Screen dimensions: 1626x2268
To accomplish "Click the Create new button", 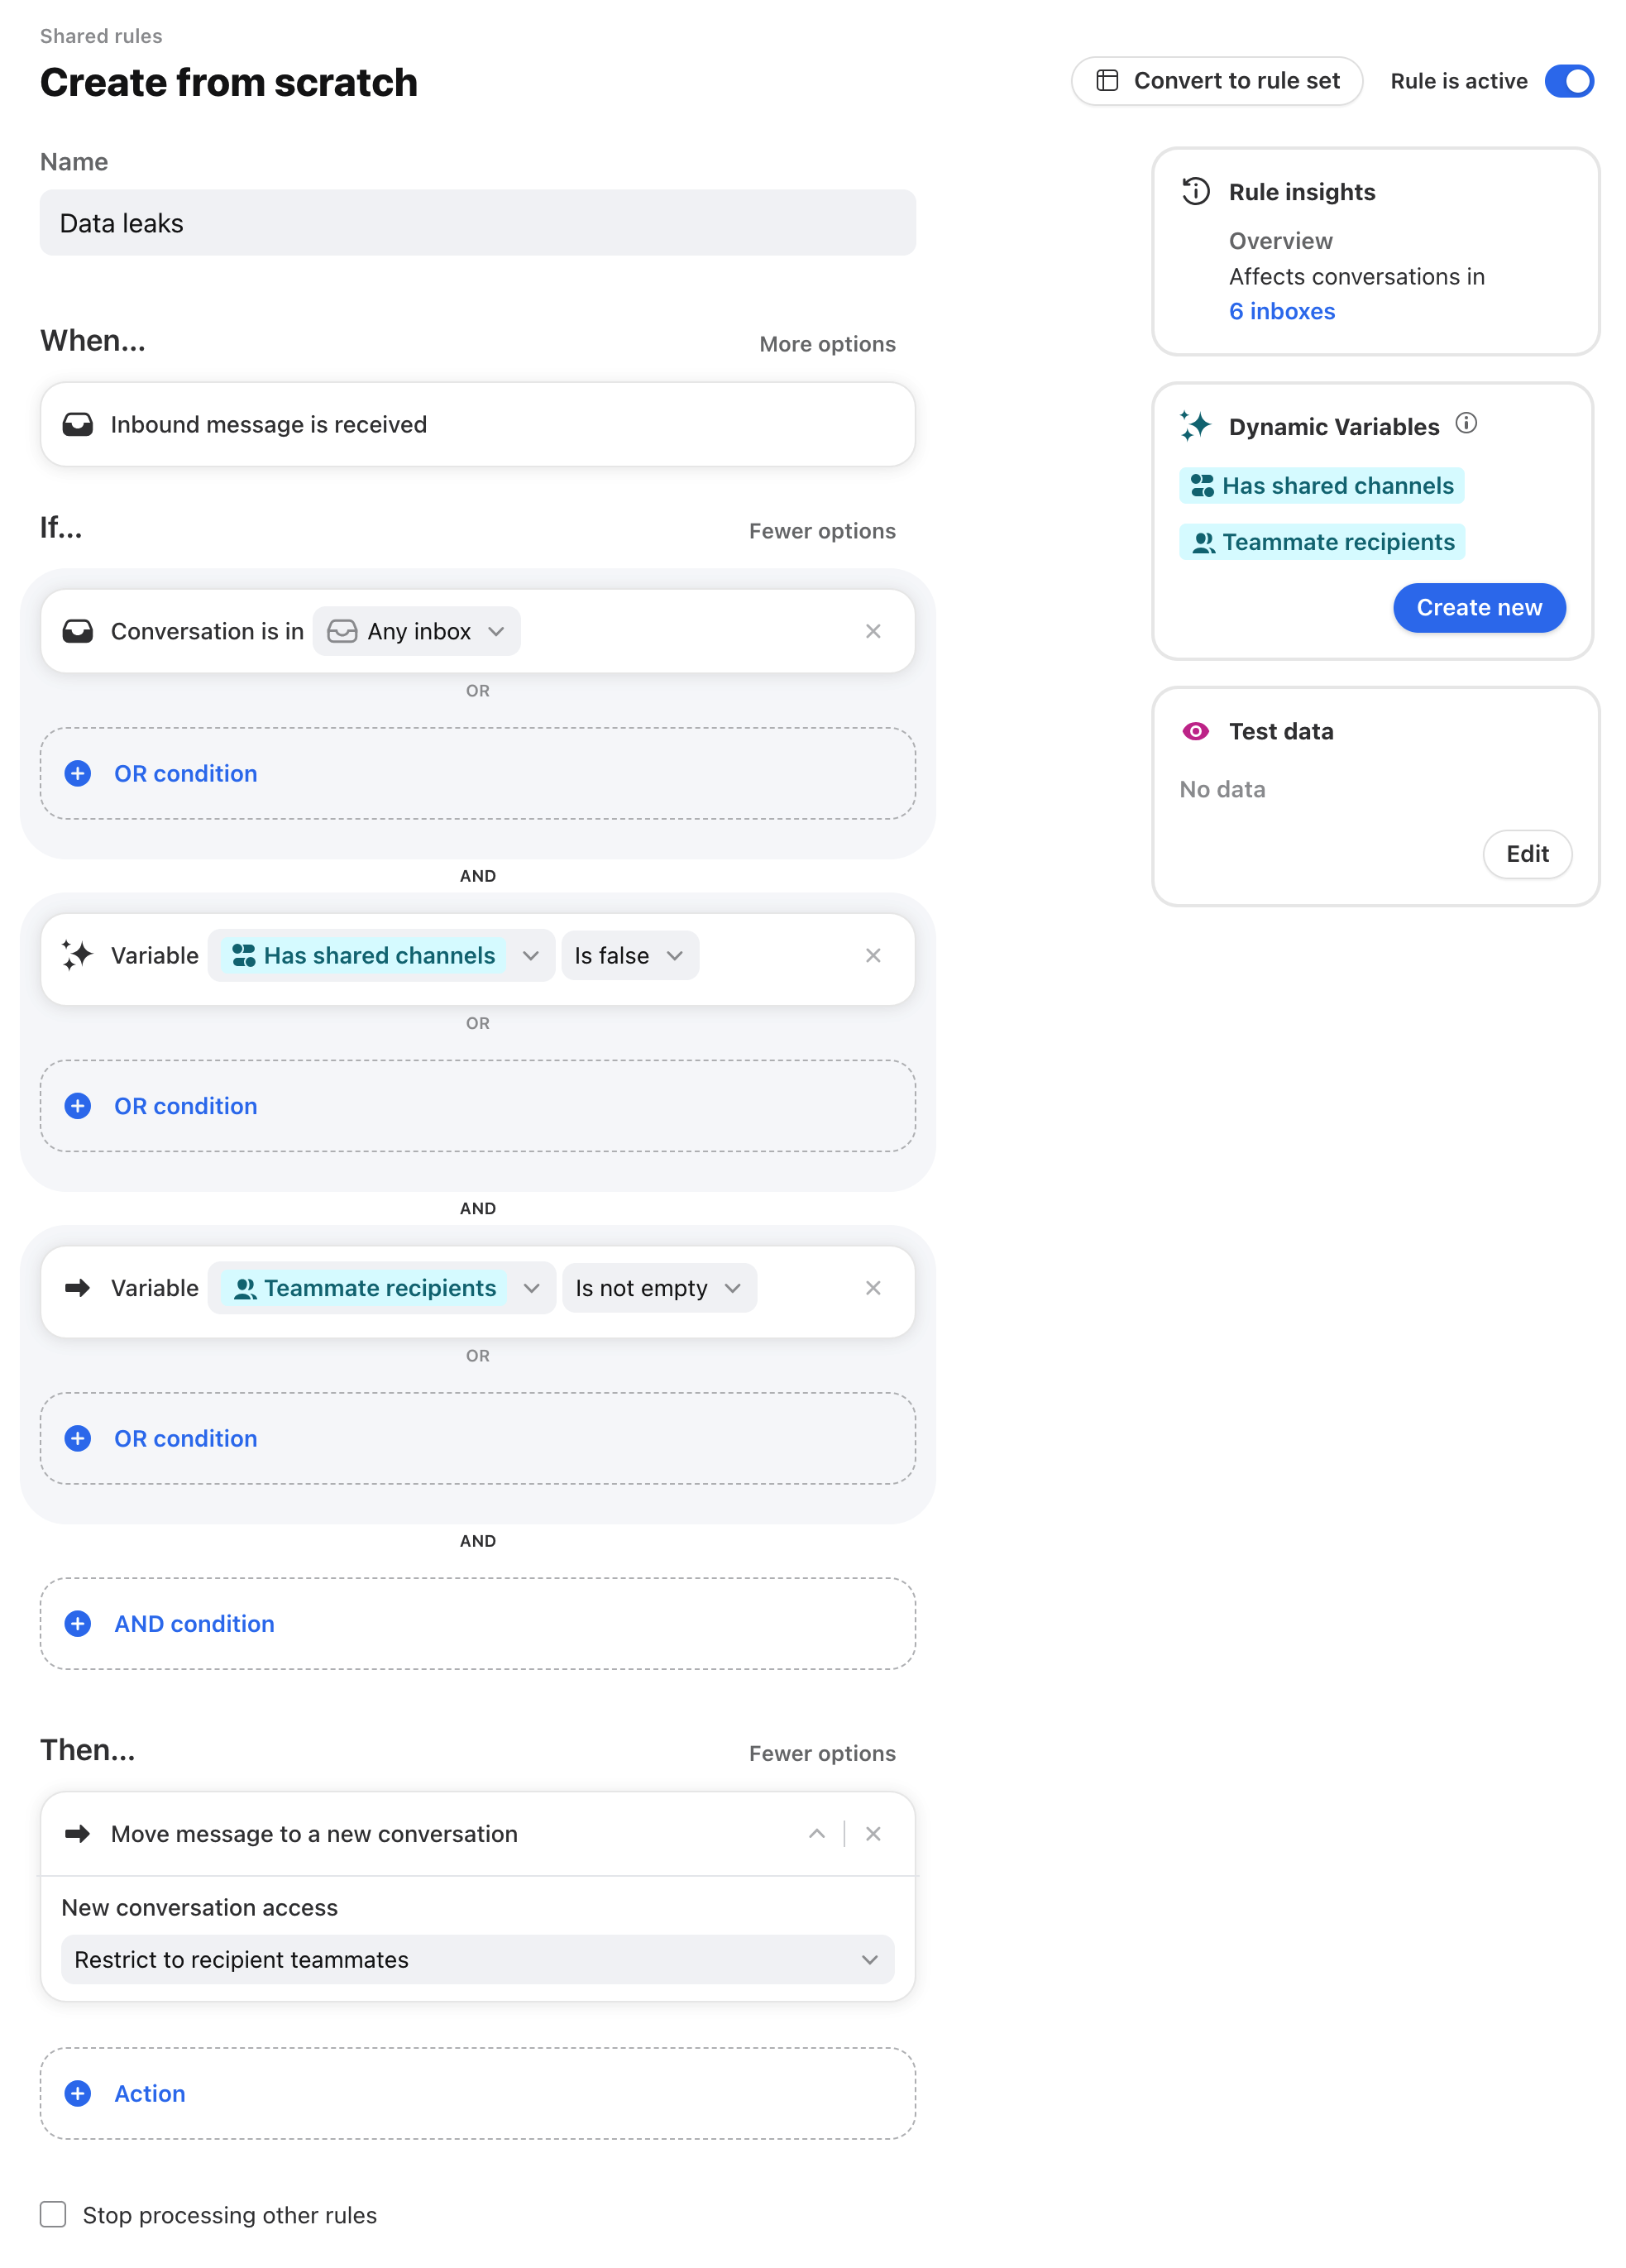I will click(x=1478, y=607).
